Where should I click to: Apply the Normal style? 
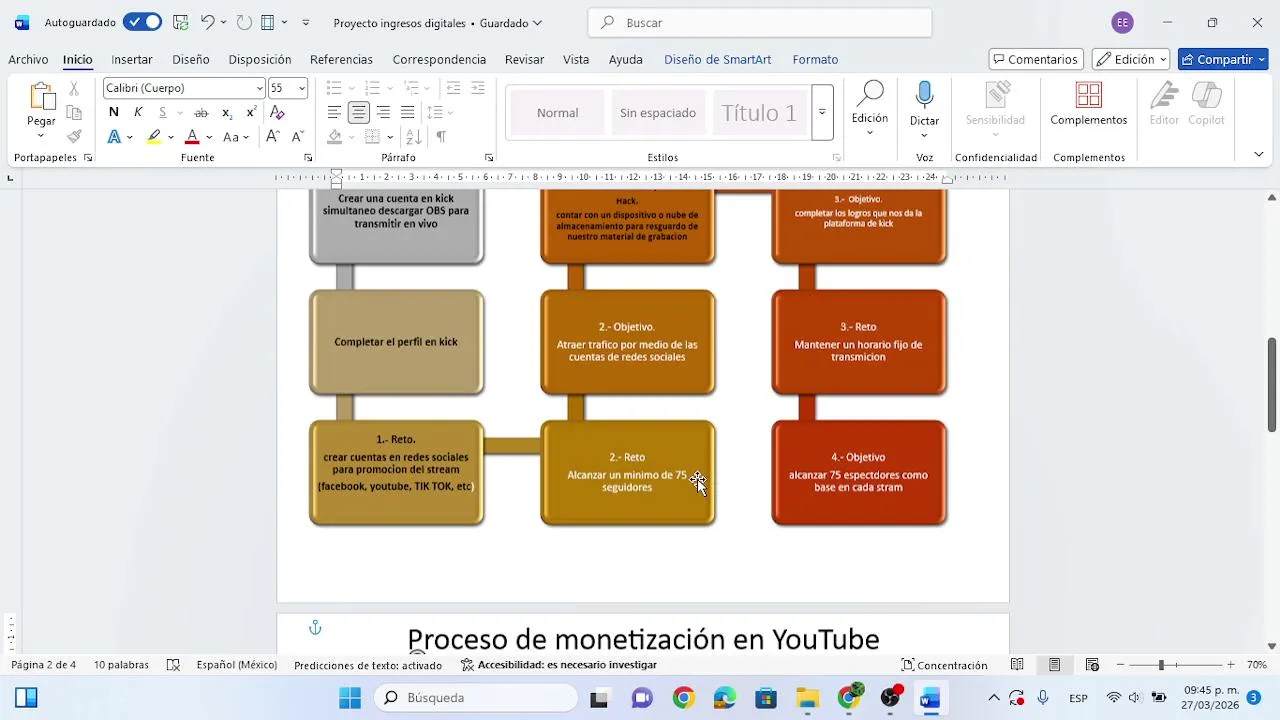point(557,113)
